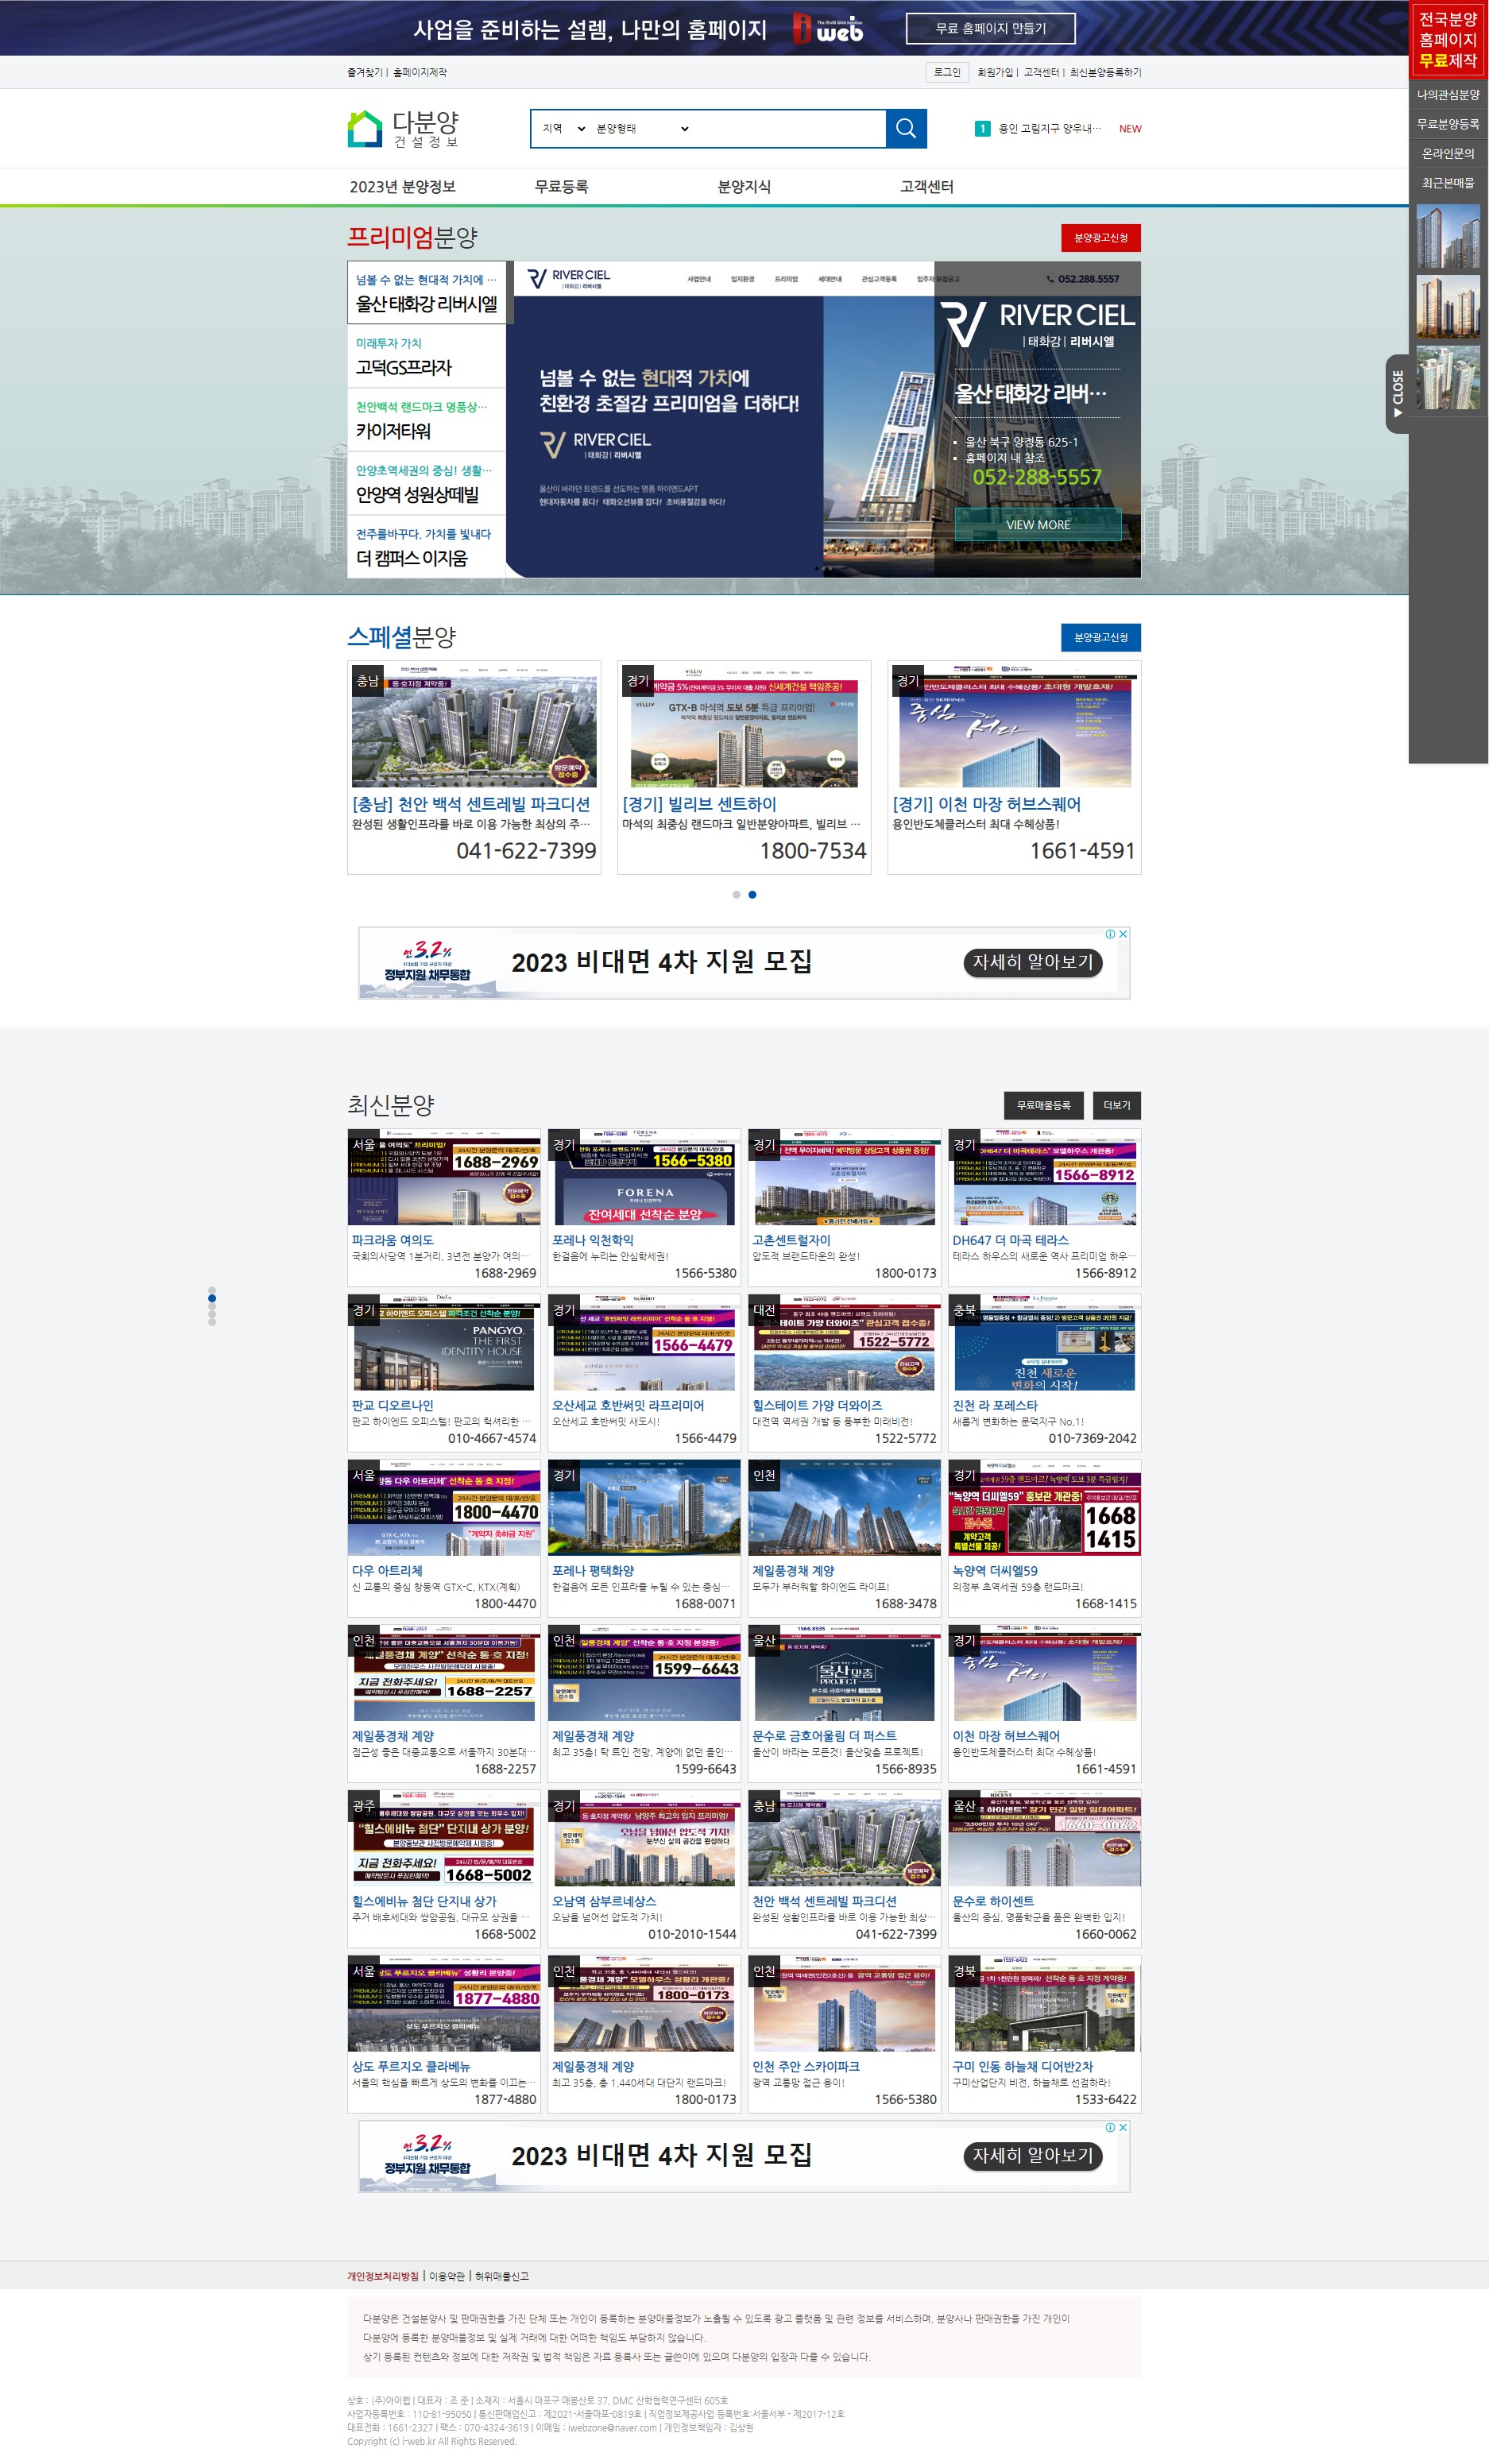
Task: Open 나의관심분양 in sidebar
Action: [x=1448, y=95]
